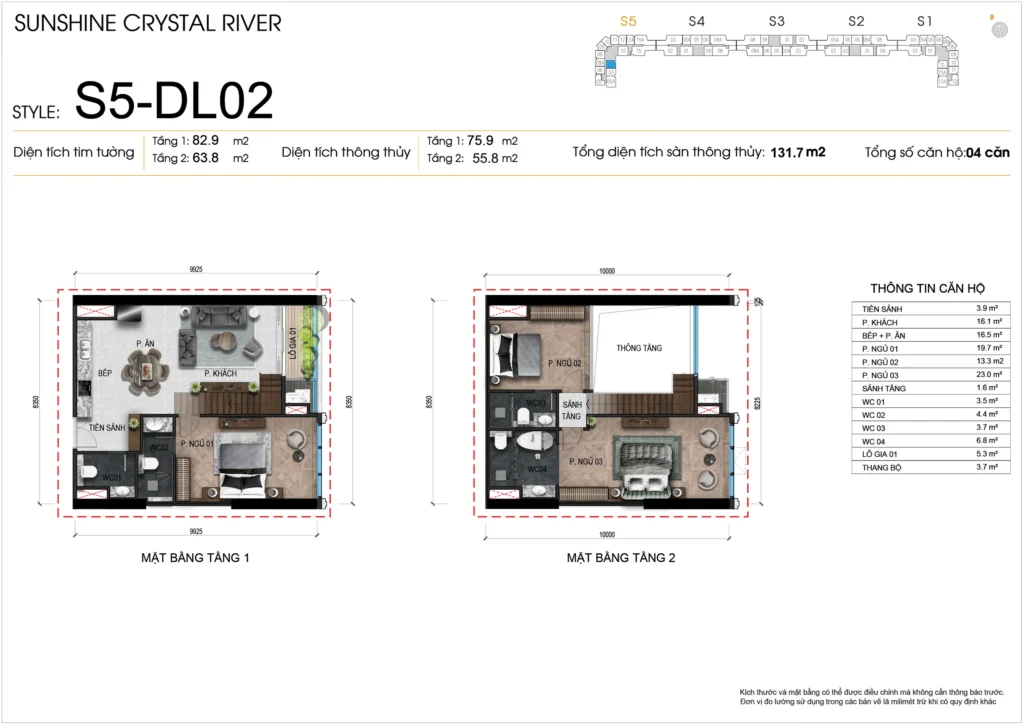Click the S5-DL02 style title
Image resolution: width=1024 pixels, height=724 pixels.
(174, 101)
